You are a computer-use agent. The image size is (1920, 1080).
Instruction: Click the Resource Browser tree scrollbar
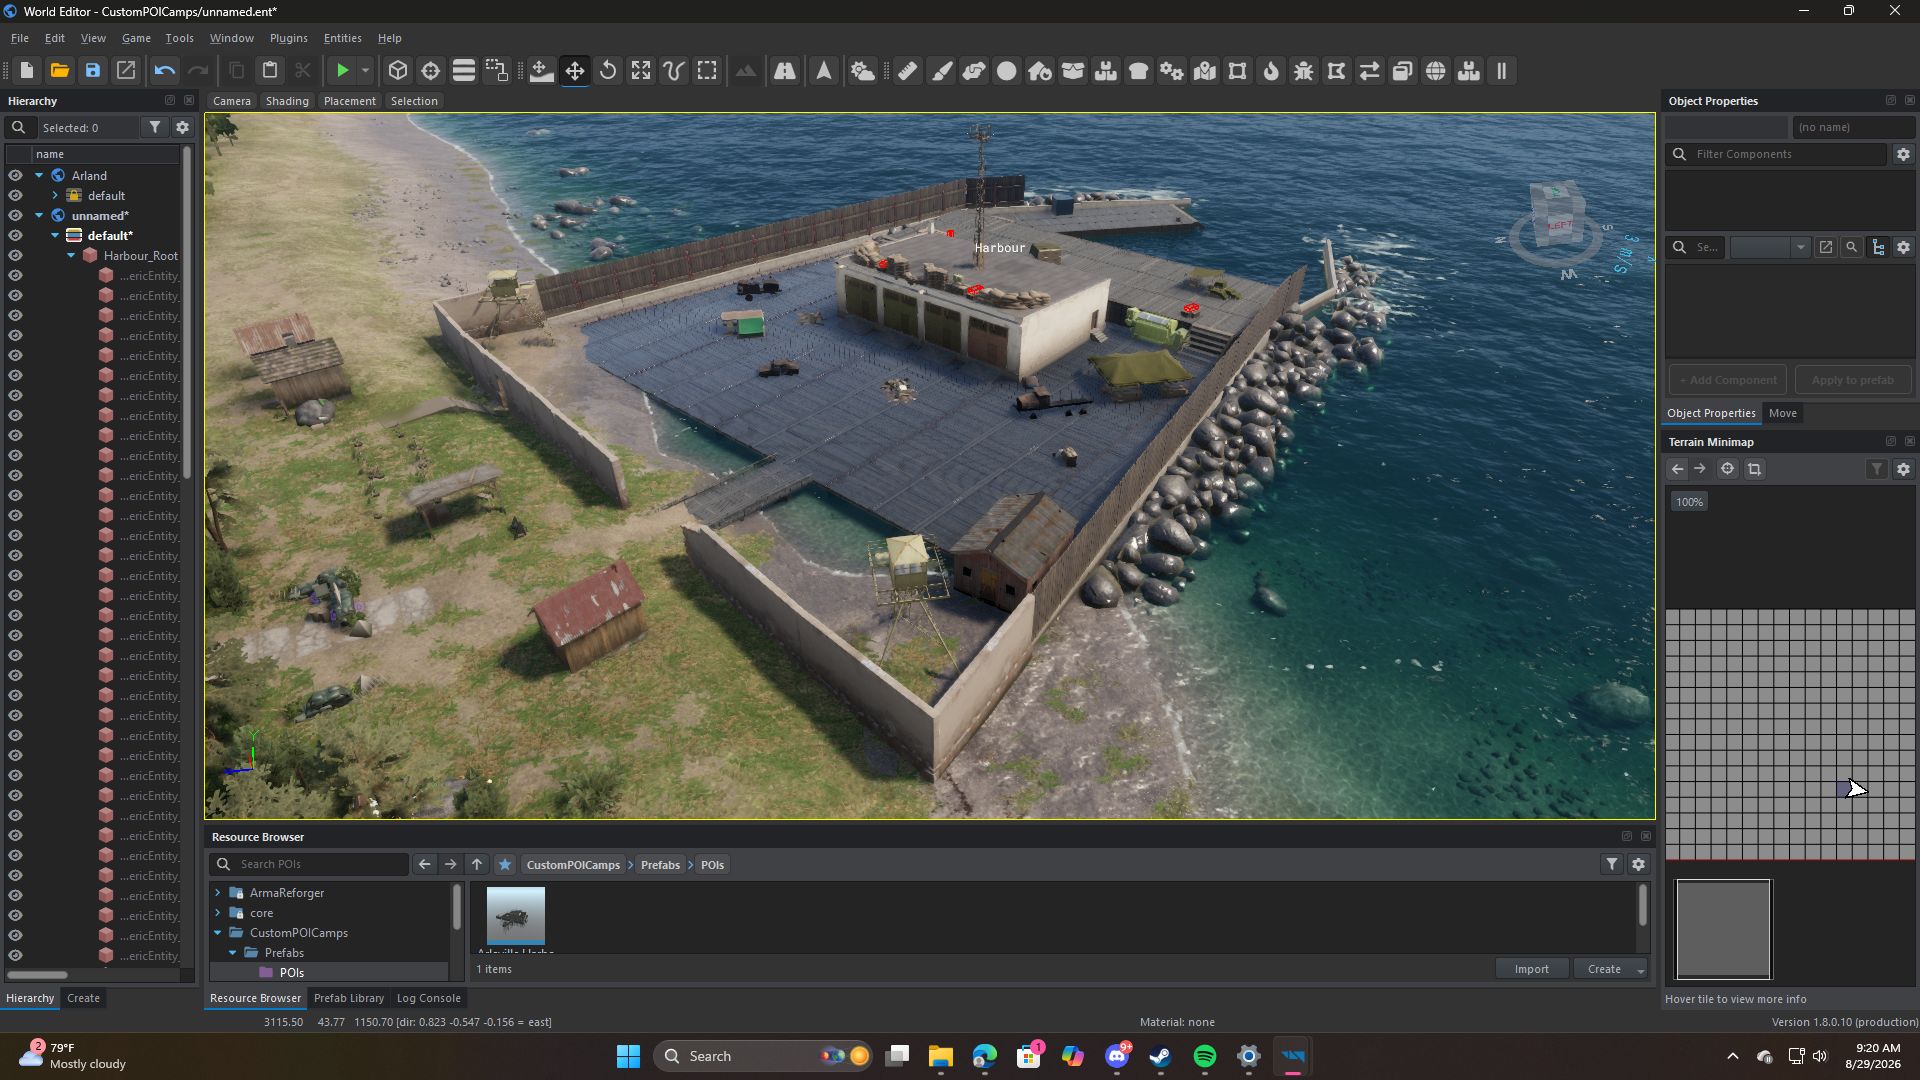[x=457, y=907]
